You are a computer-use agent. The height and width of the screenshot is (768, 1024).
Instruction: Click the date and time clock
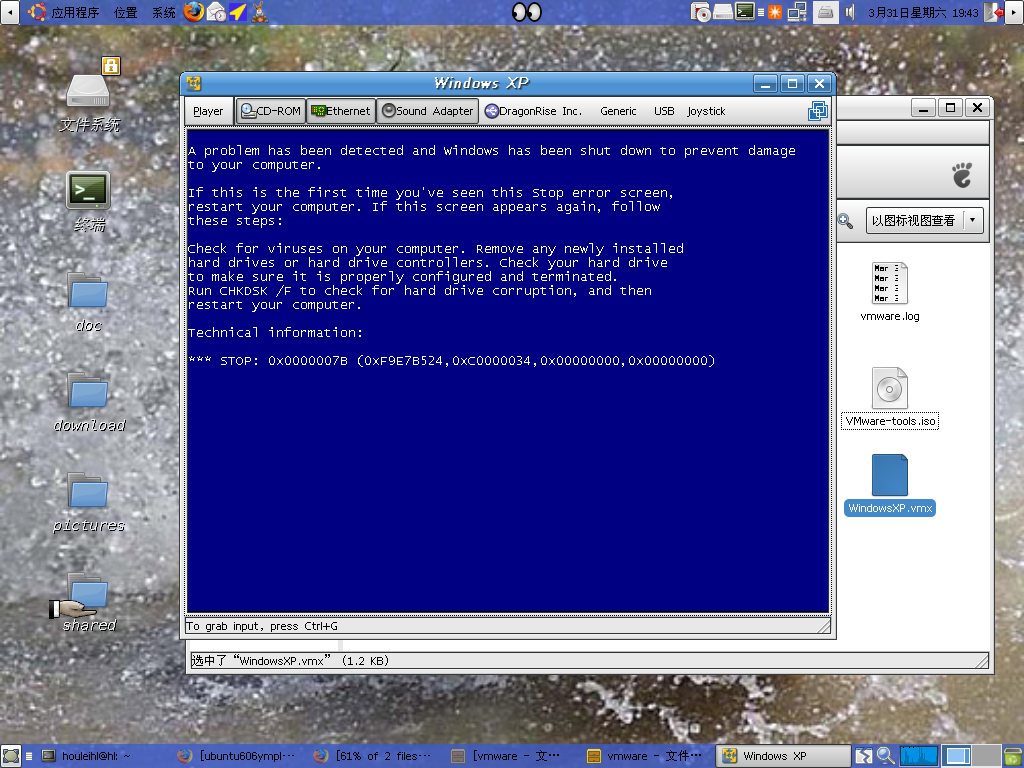tap(923, 12)
